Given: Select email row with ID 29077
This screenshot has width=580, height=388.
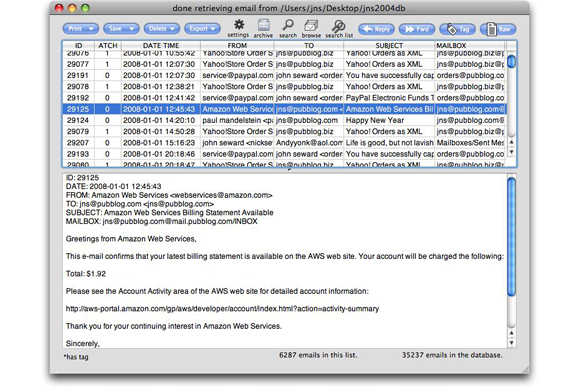Looking at the screenshot, I should pos(284,64).
